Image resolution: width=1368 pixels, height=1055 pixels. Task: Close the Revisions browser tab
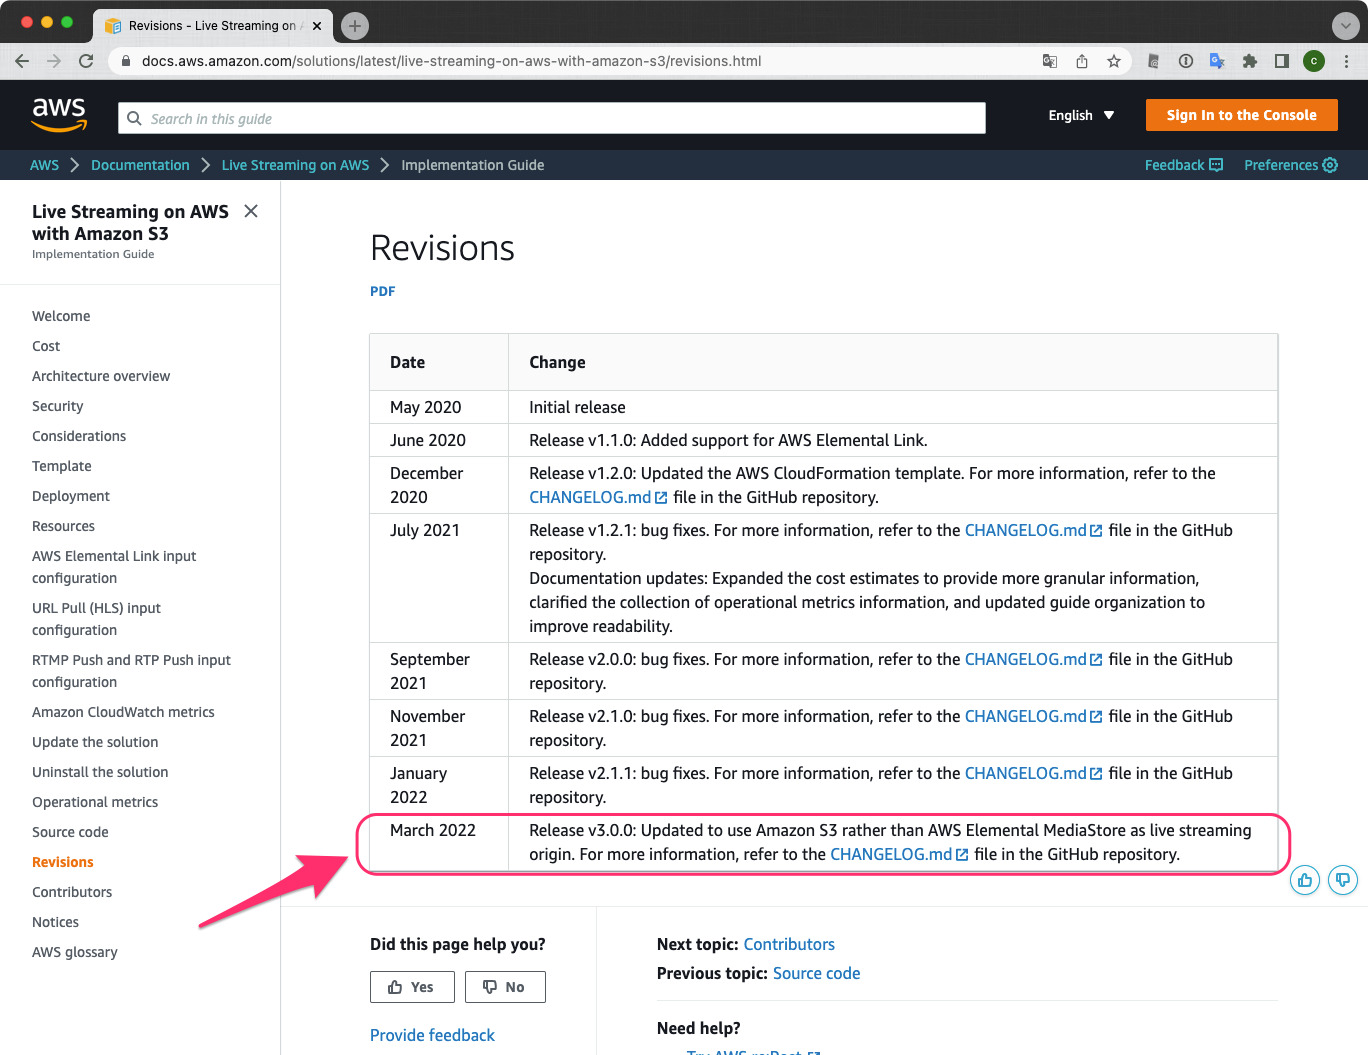coord(317,26)
